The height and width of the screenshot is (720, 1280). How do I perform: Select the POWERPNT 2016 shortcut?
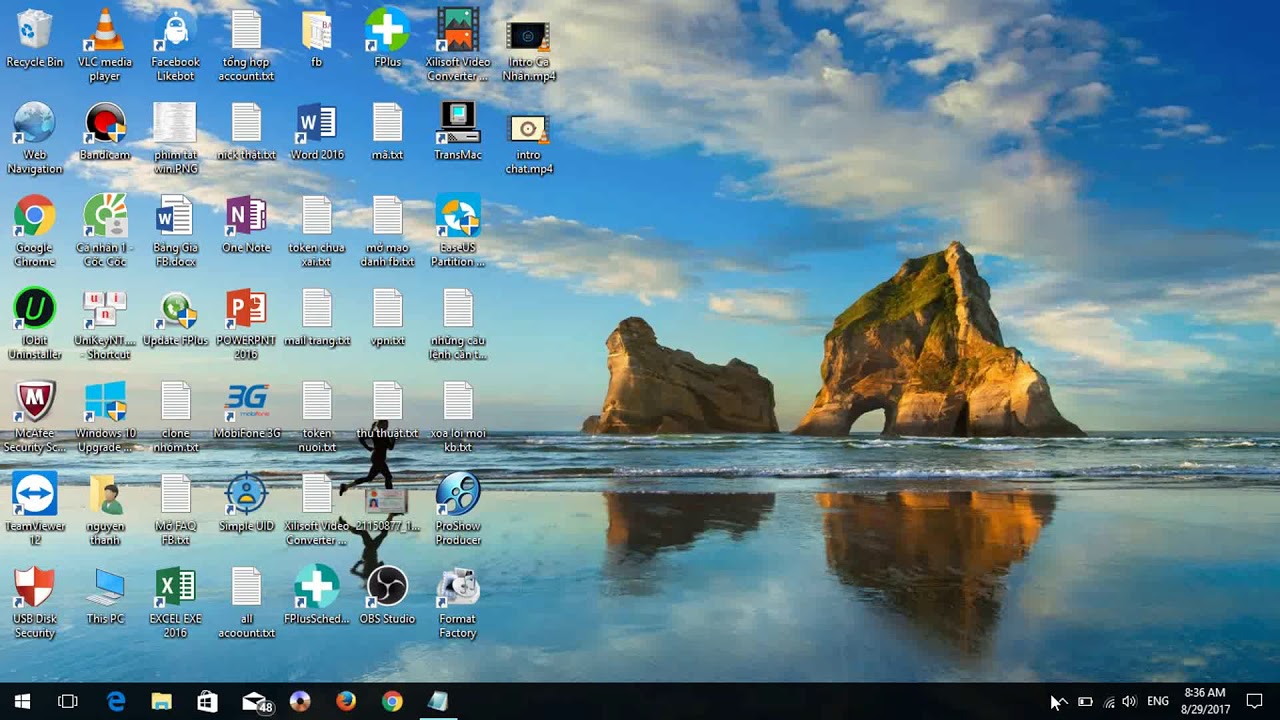coord(246,324)
